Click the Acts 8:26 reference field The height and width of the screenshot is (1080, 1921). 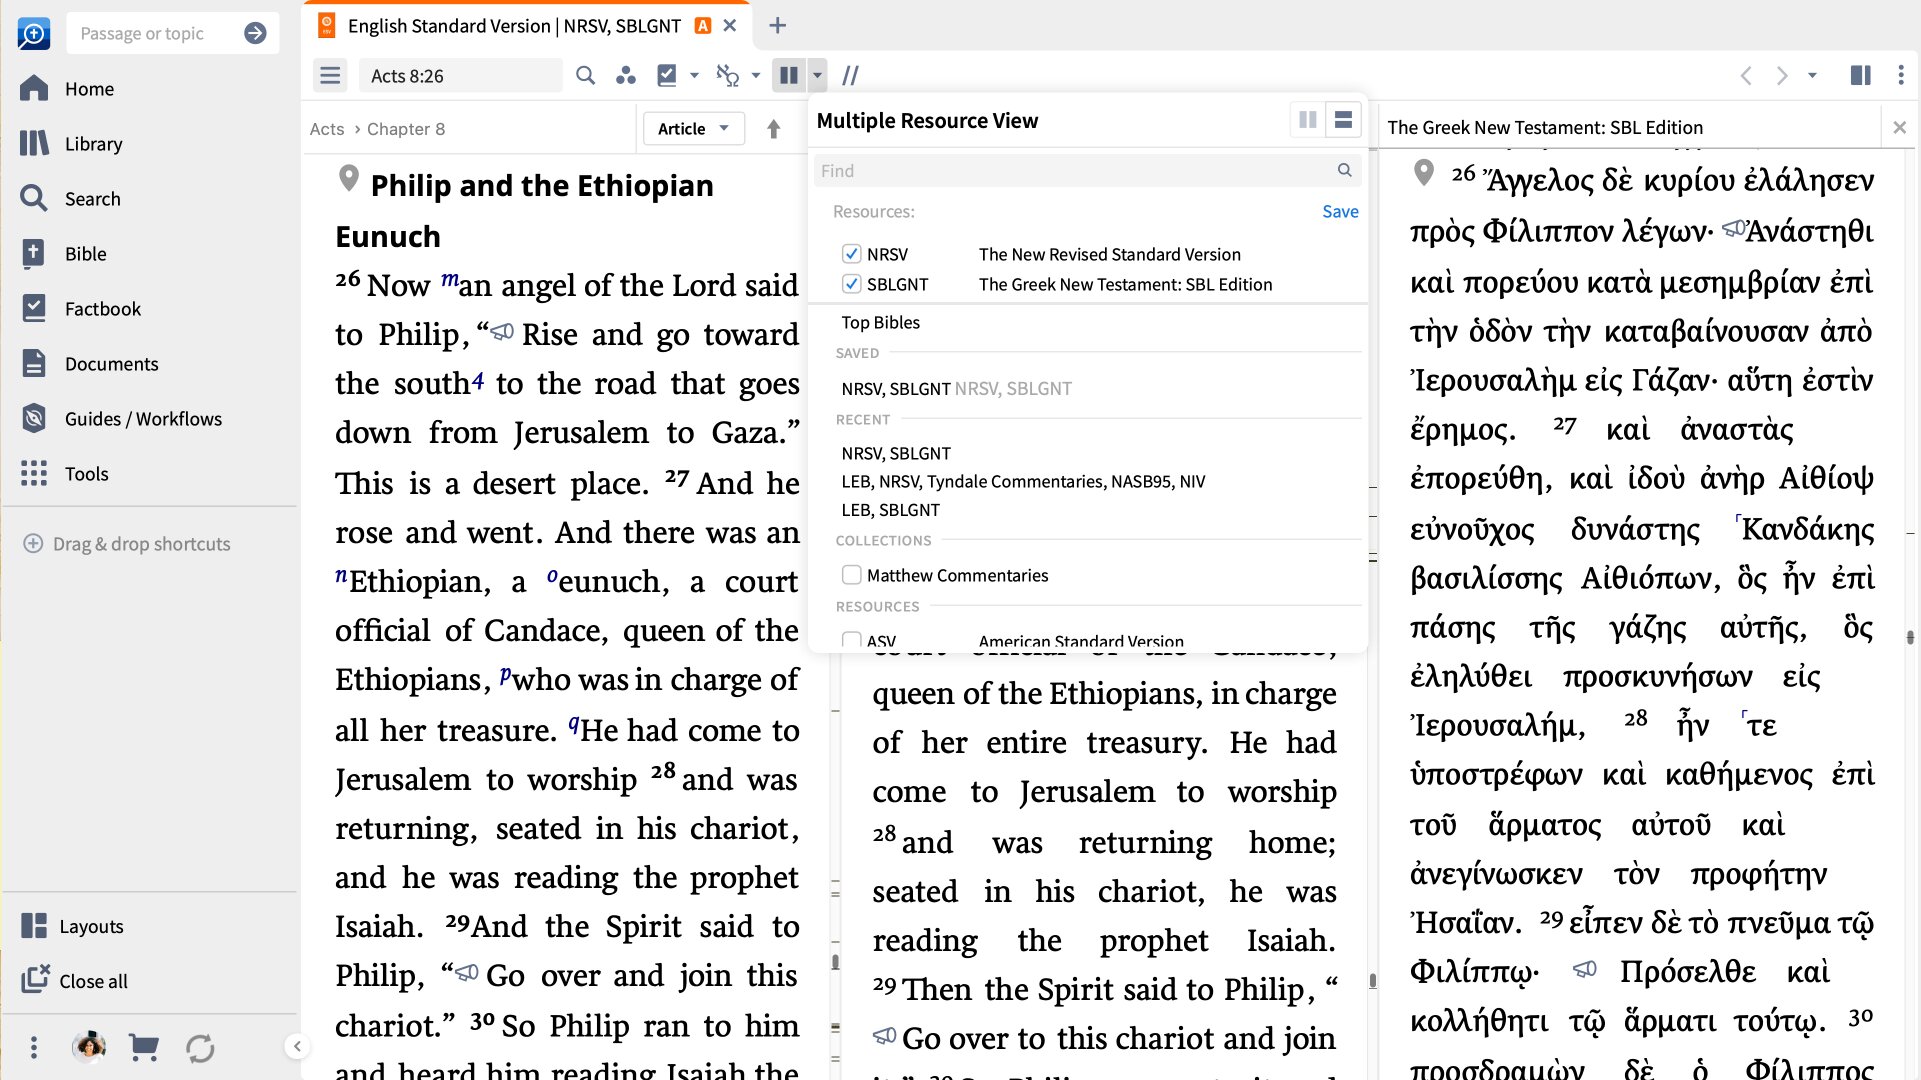coord(460,75)
